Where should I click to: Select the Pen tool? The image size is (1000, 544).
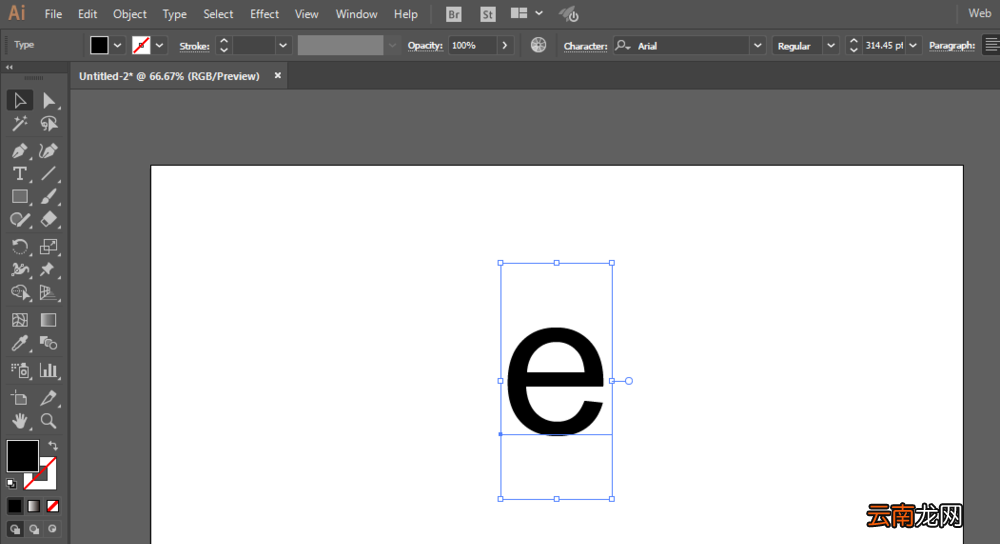coord(20,151)
